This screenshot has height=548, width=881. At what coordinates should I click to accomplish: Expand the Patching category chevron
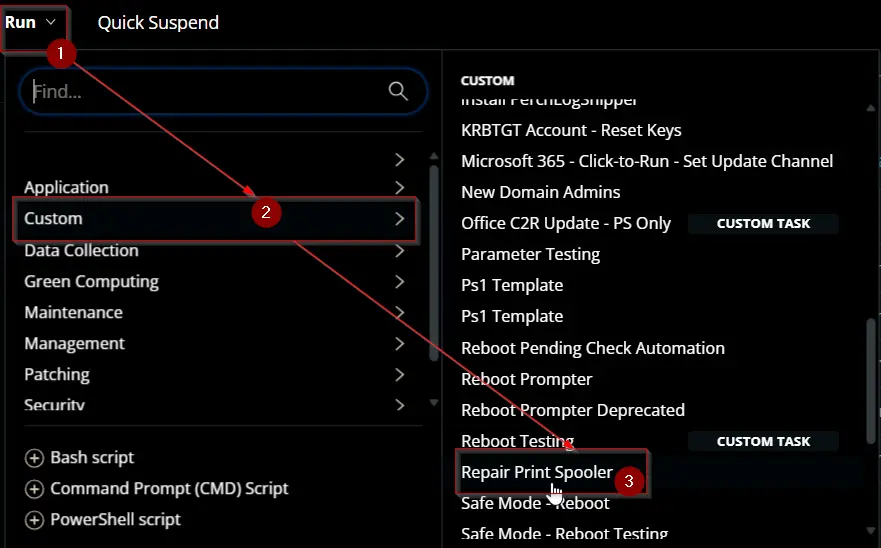pos(399,374)
